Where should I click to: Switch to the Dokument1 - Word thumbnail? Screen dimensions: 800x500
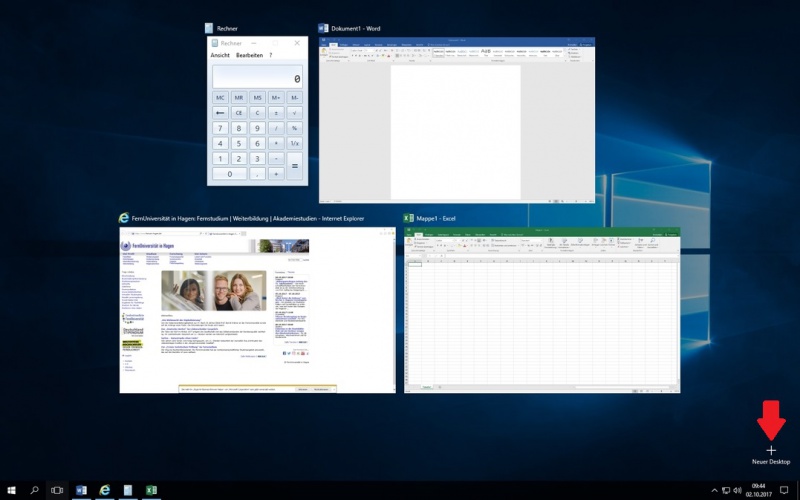tap(457, 120)
